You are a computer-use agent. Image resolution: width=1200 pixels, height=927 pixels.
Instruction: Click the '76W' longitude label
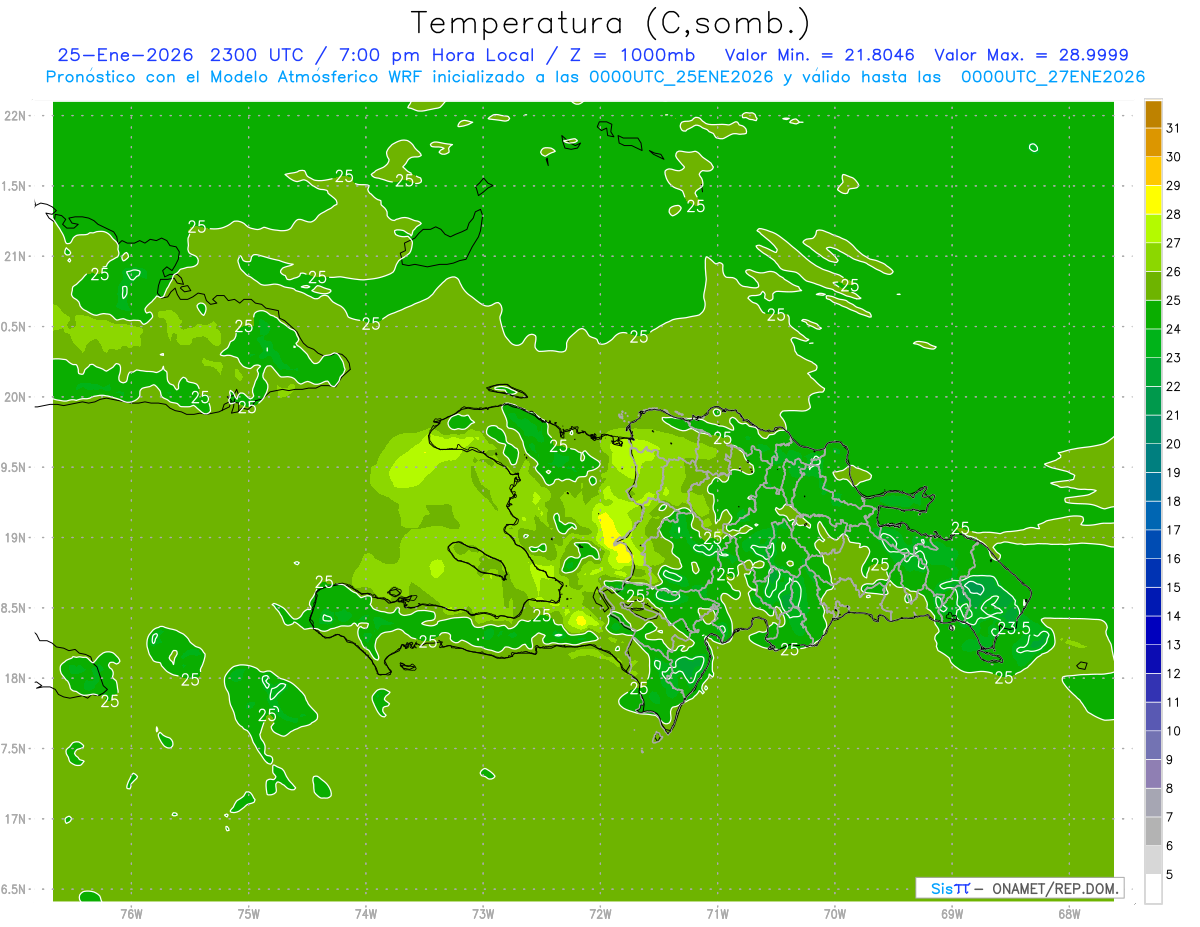pyautogui.click(x=131, y=913)
